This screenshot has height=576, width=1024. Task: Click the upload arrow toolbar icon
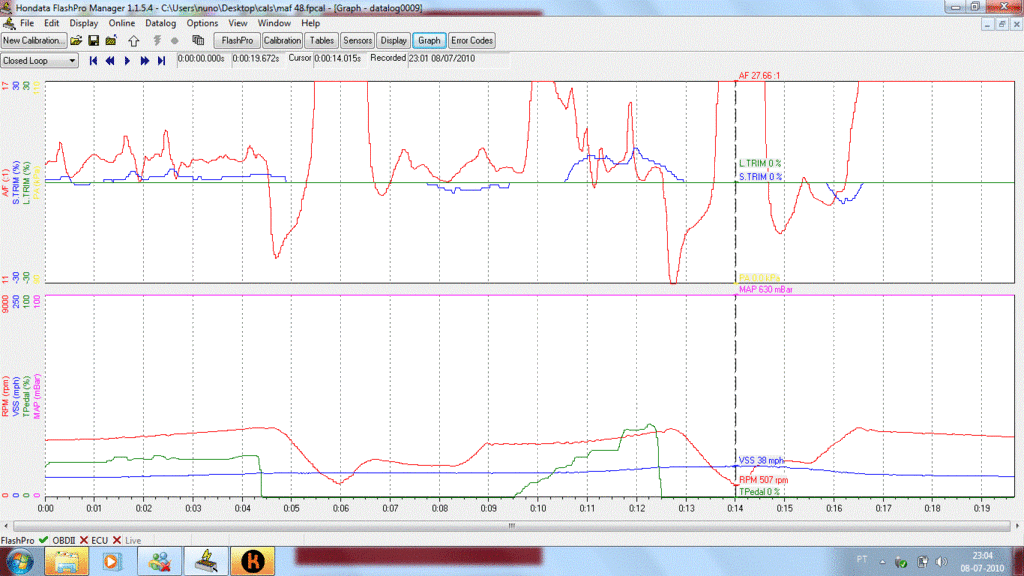pyautogui.click(x=132, y=41)
